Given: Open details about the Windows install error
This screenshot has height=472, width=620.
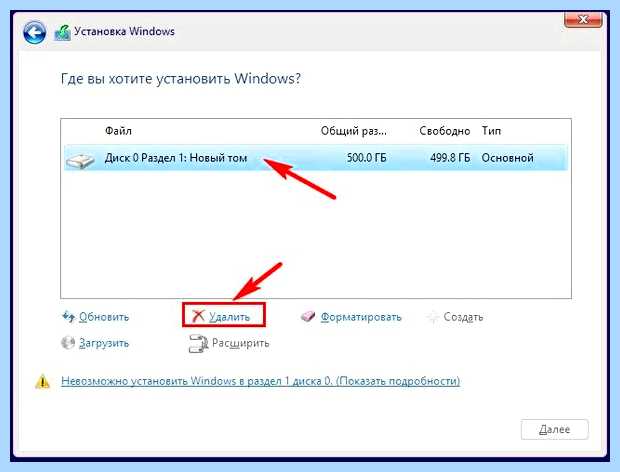Looking at the screenshot, I should pos(261,381).
